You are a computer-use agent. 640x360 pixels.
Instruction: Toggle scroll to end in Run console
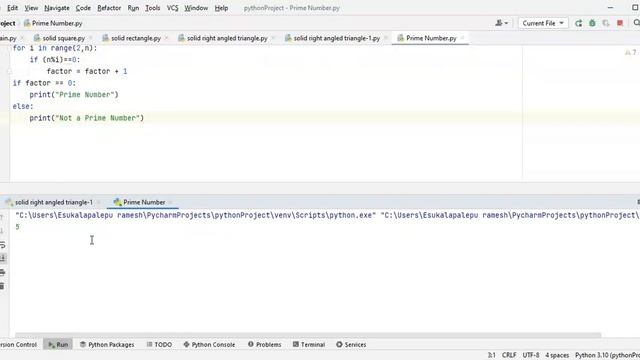pyautogui.click(x=3, y=258)
